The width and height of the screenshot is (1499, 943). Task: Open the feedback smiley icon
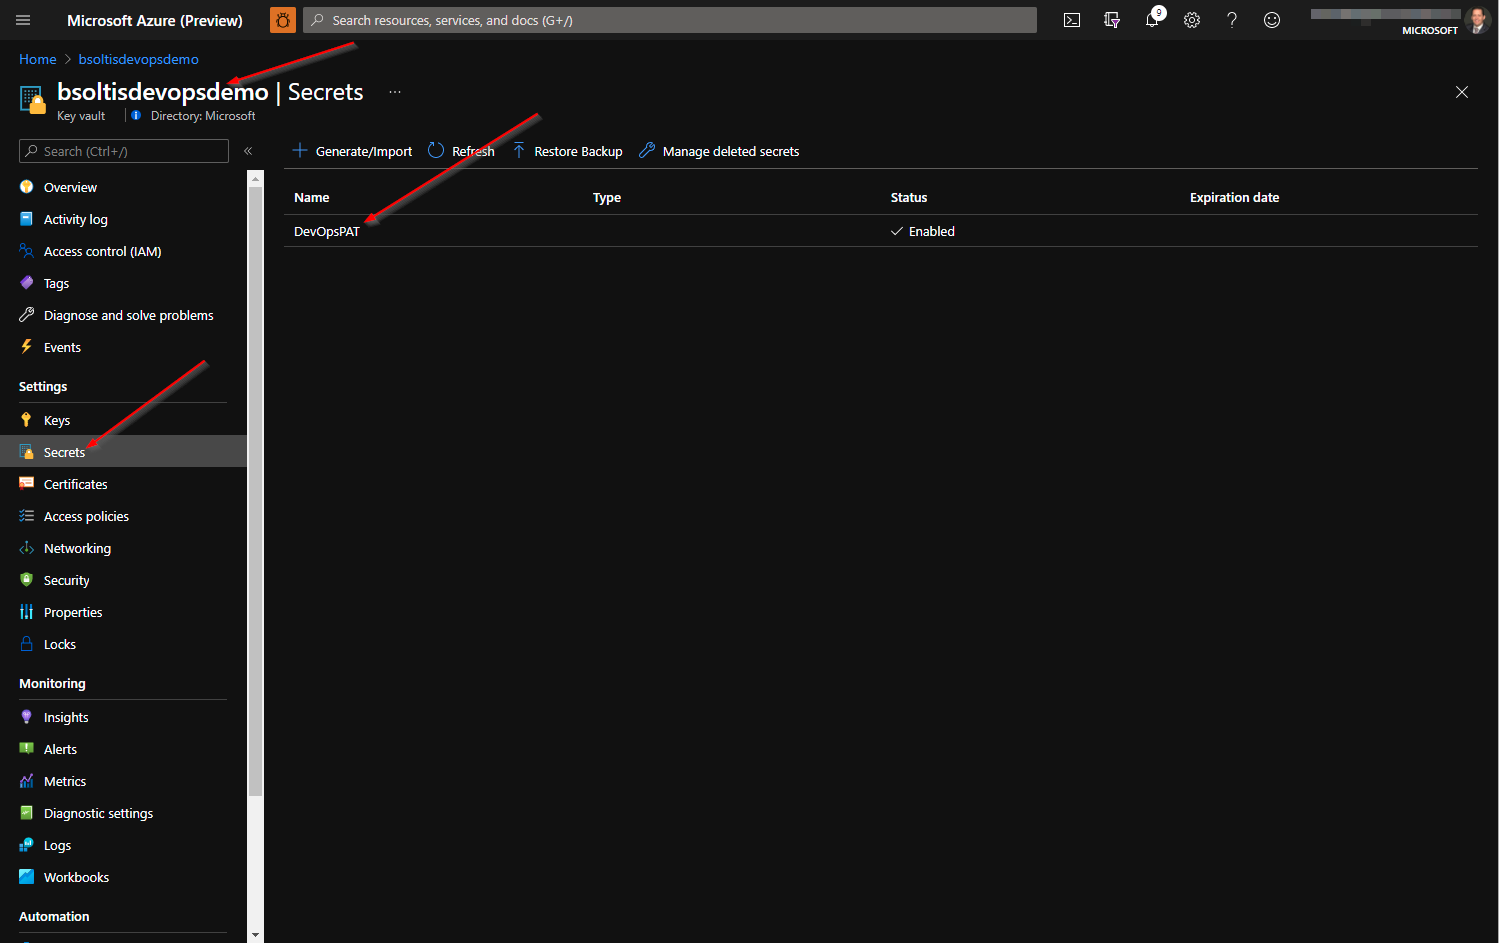(1272, 20)
